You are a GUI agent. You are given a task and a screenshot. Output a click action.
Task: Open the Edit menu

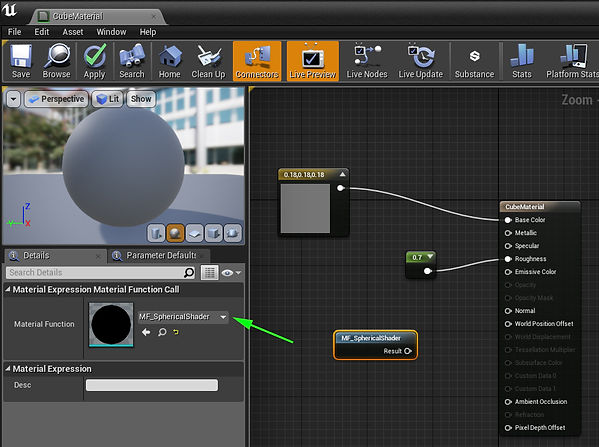pyautogui.click(x=42, y=32)
